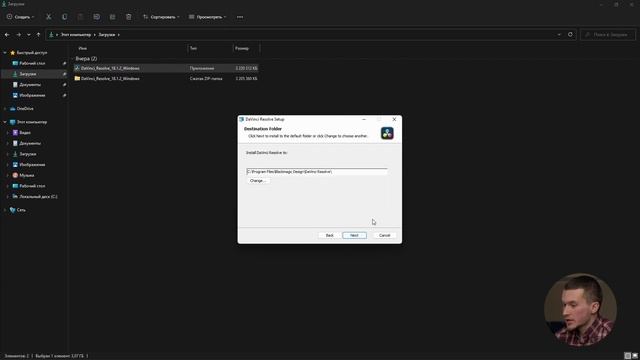Click Загрузки in the address breadcrumb
640x360 pixels.
point(107,35)
